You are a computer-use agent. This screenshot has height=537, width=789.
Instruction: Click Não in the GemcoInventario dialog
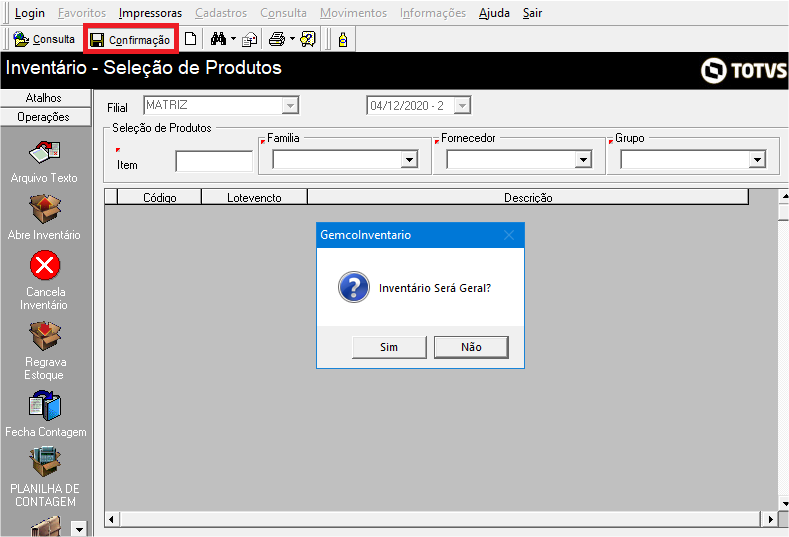tap(471, 347)
